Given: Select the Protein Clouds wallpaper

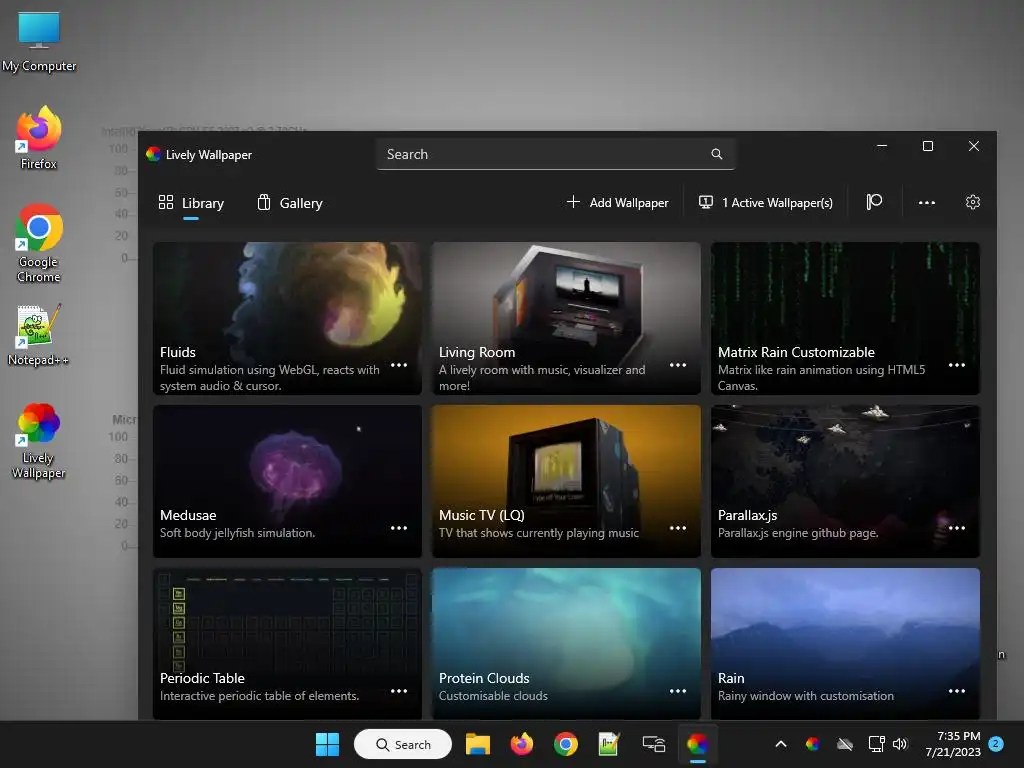Looking at the screenshot, I should pos(566,644).
